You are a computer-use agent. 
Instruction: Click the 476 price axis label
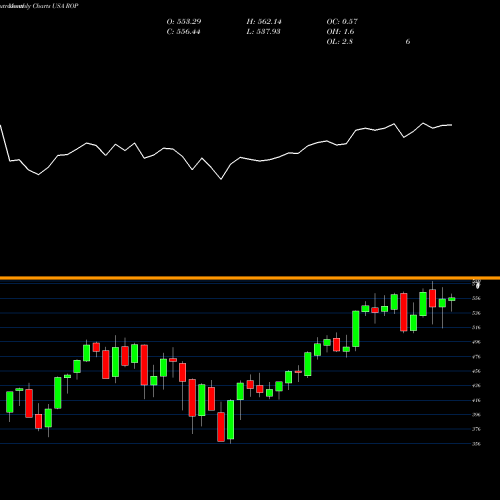click(477, 357)
